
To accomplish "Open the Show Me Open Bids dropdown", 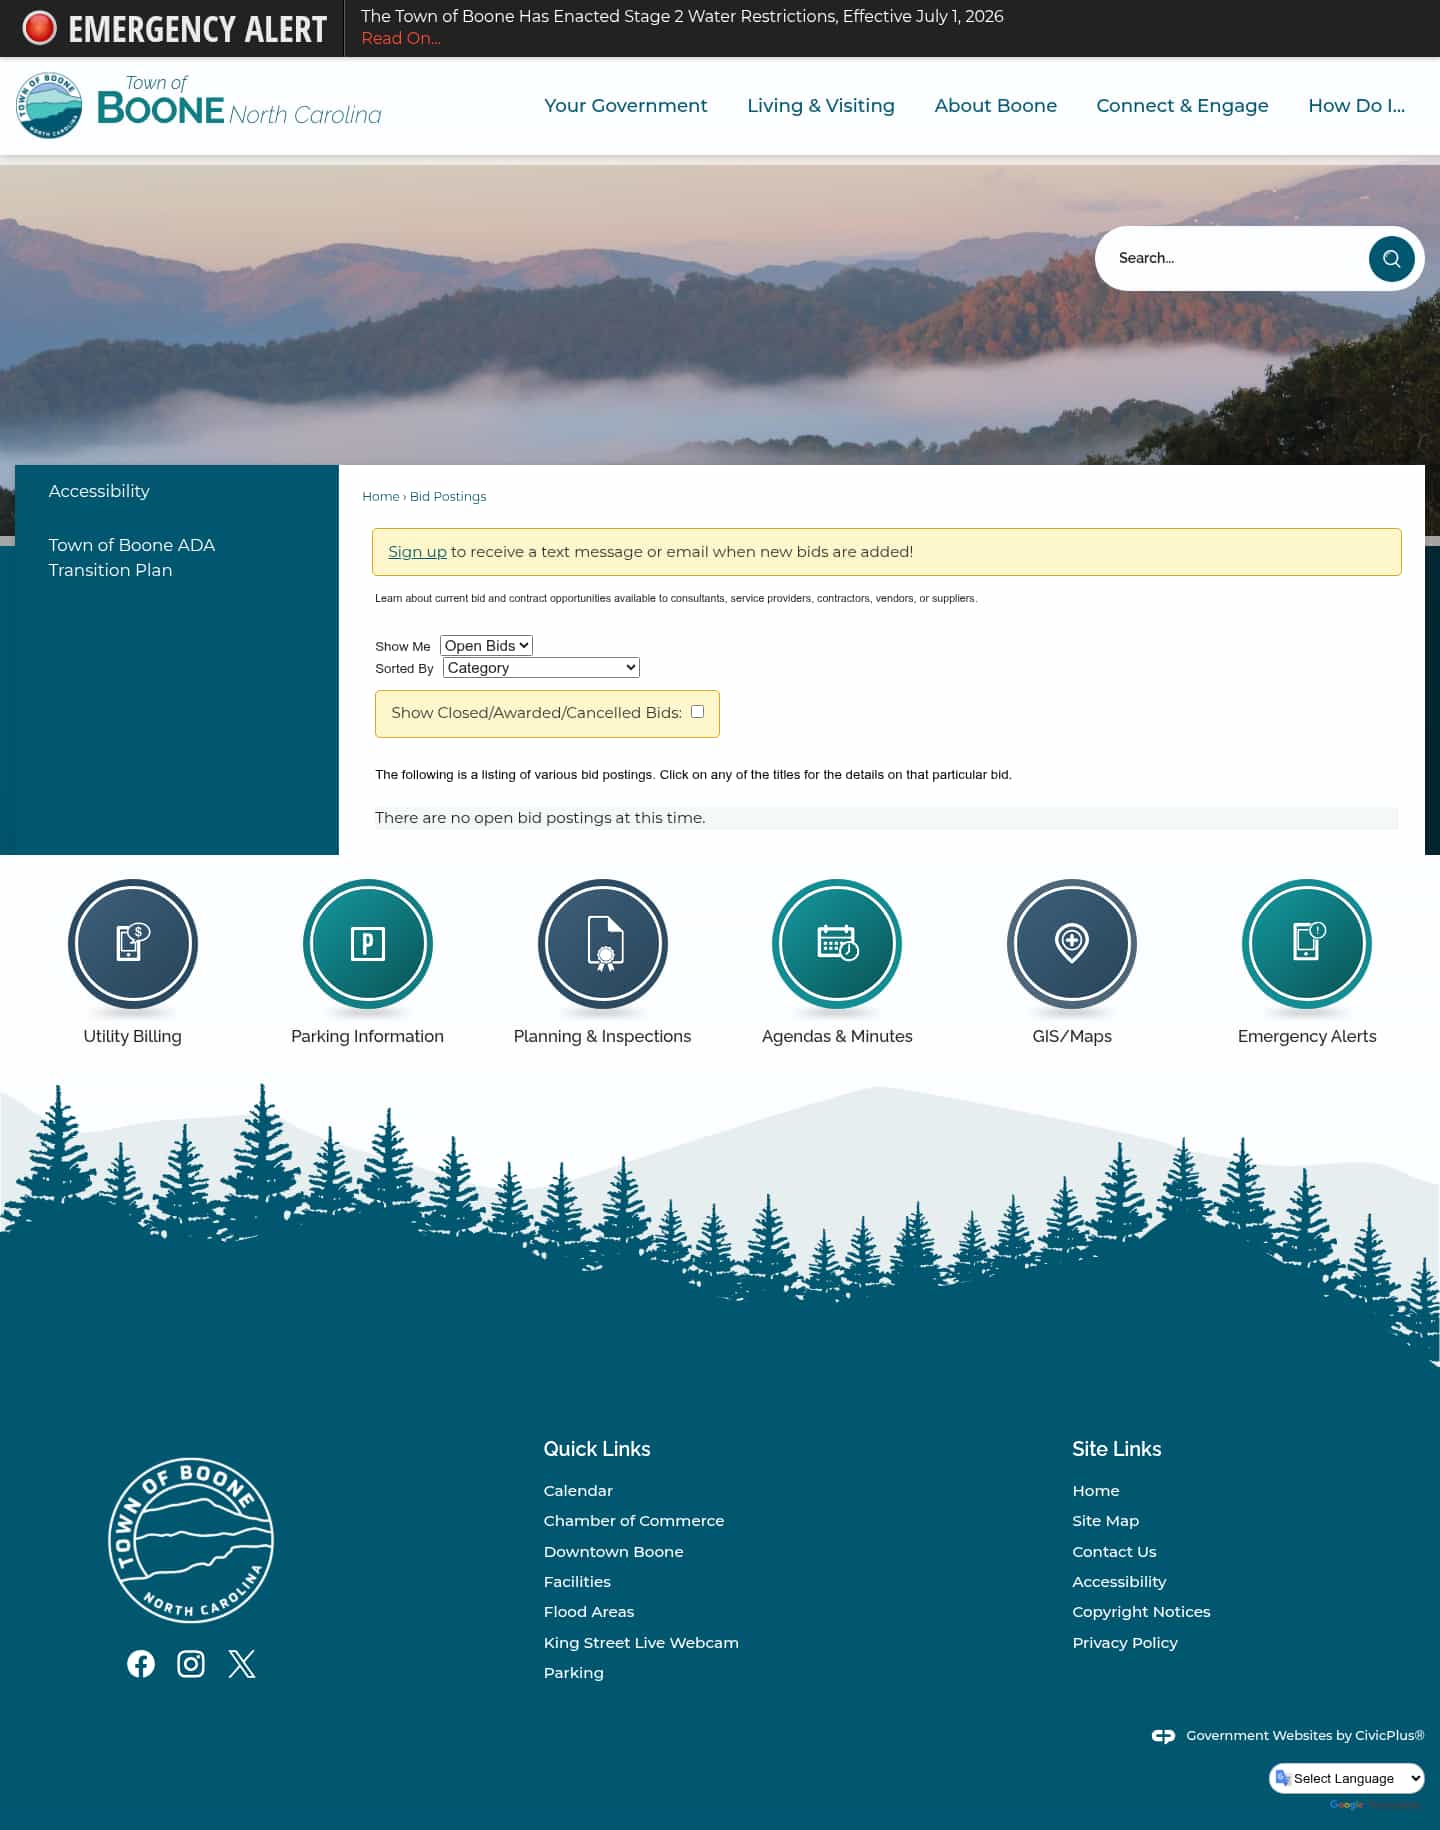I will click(x=486, y=646).
